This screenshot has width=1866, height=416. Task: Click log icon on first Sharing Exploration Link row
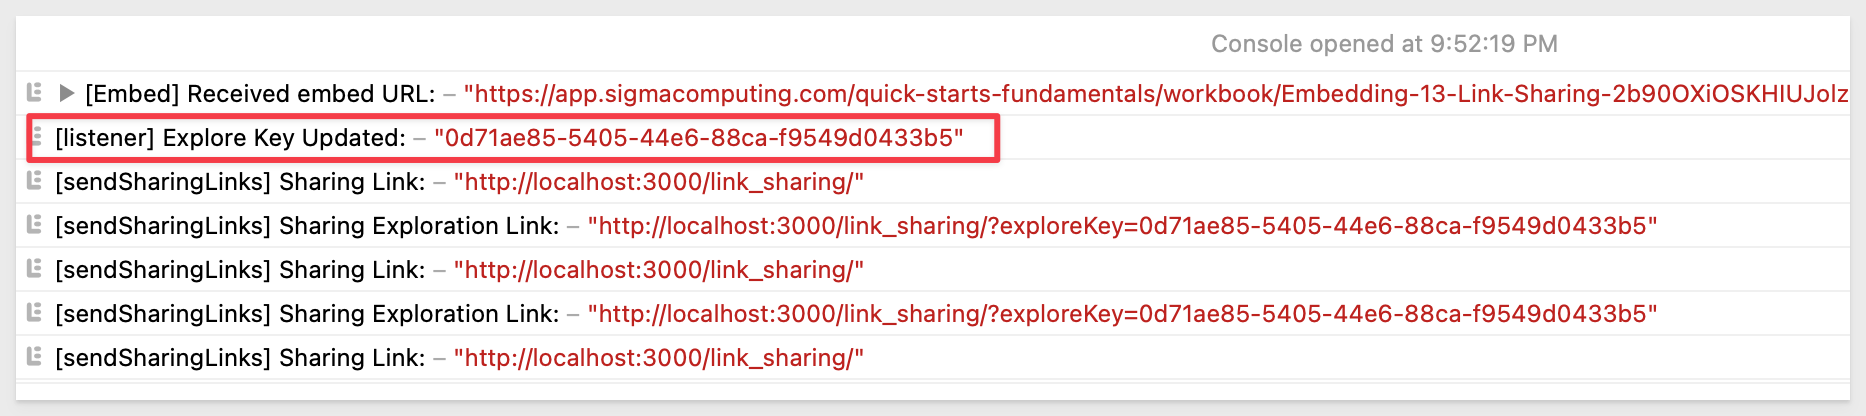point(35,225)
